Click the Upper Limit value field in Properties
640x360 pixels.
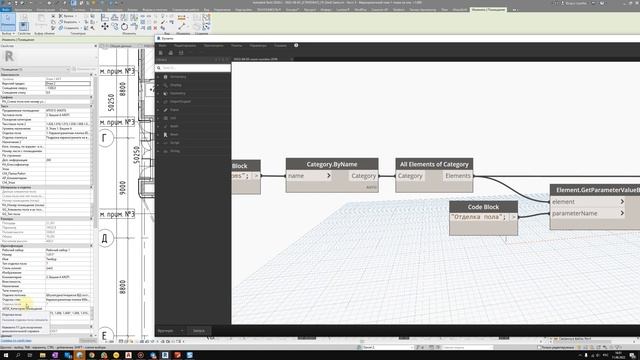(68, 83)
